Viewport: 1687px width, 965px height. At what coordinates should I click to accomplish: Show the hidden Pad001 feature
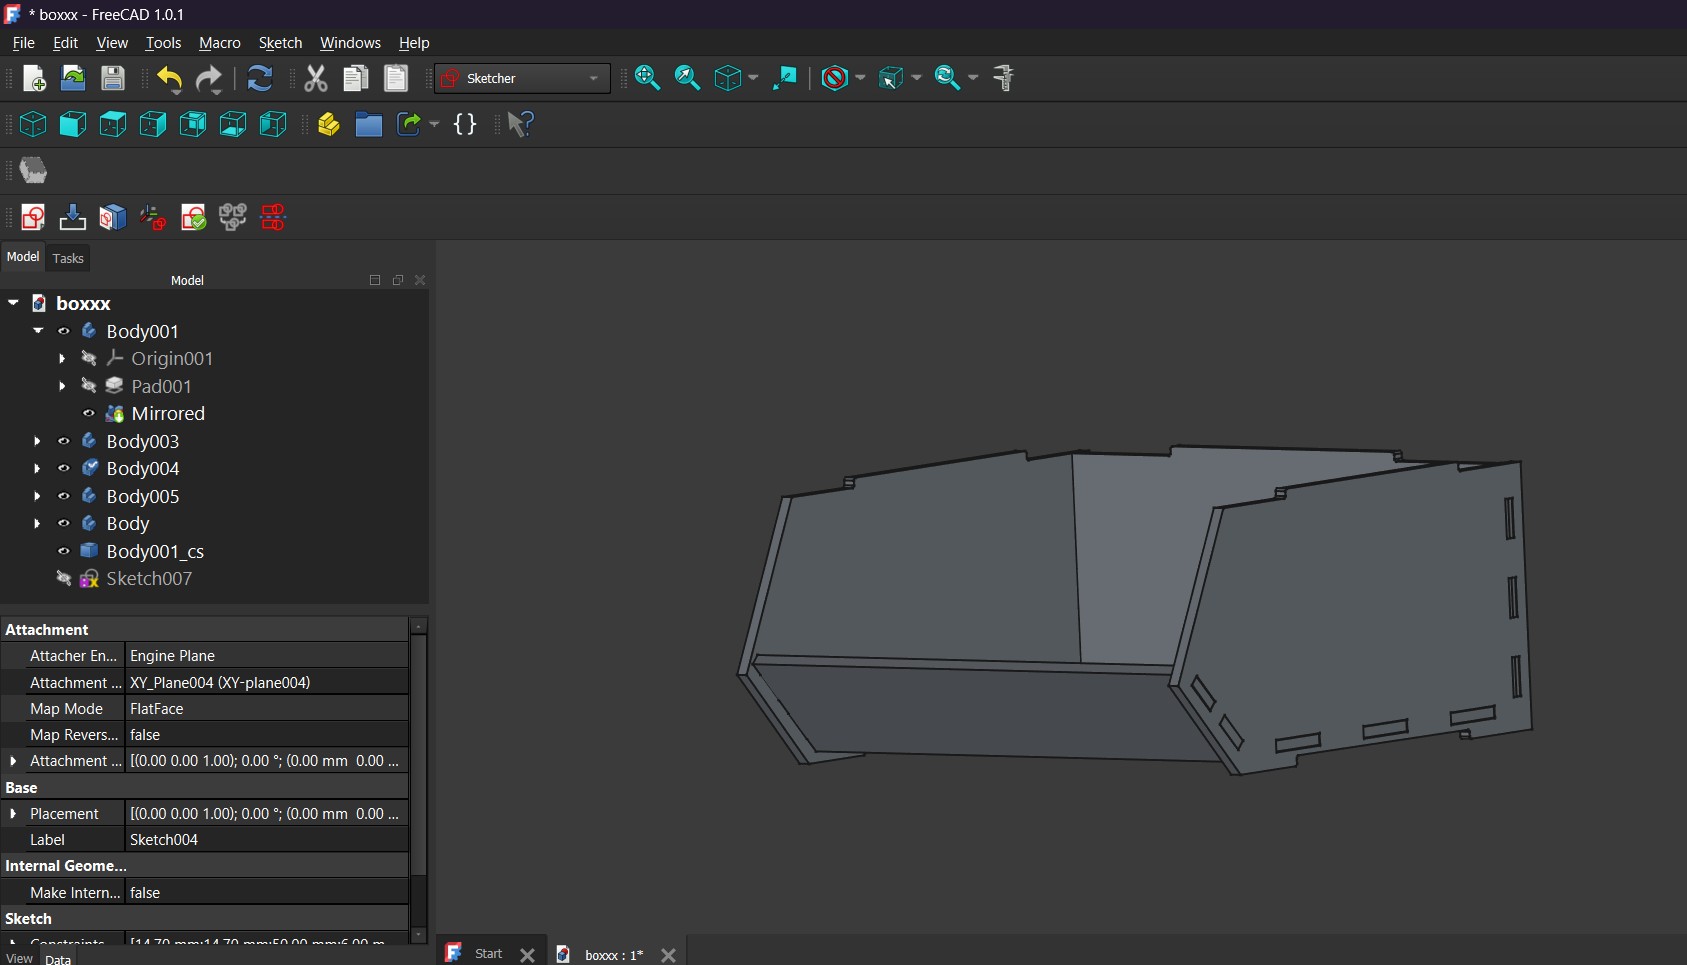tap(89, 386)
